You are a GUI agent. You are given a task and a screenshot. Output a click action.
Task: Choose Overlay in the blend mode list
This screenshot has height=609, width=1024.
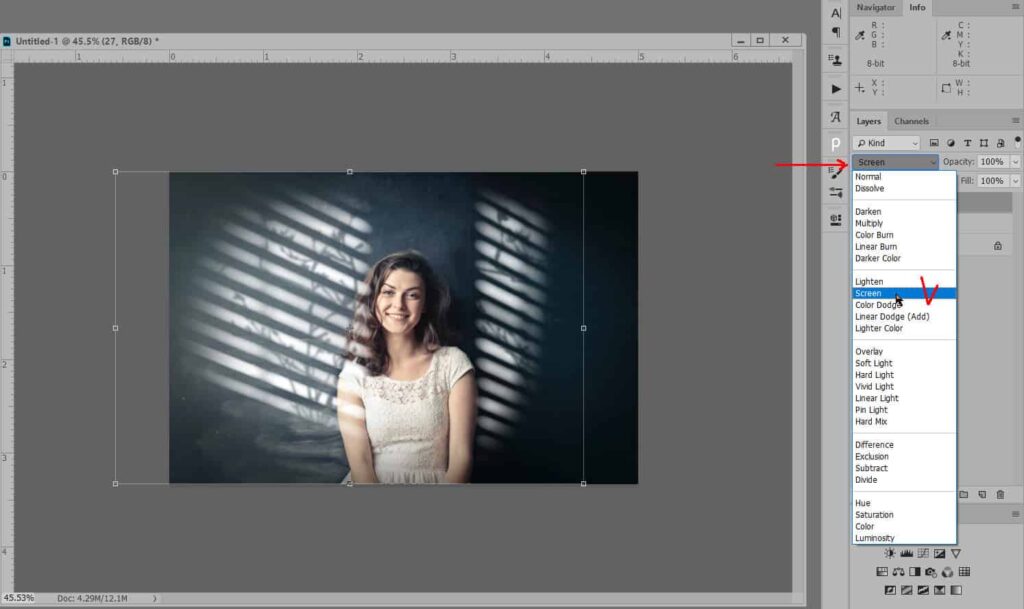(x=868, y=351)
